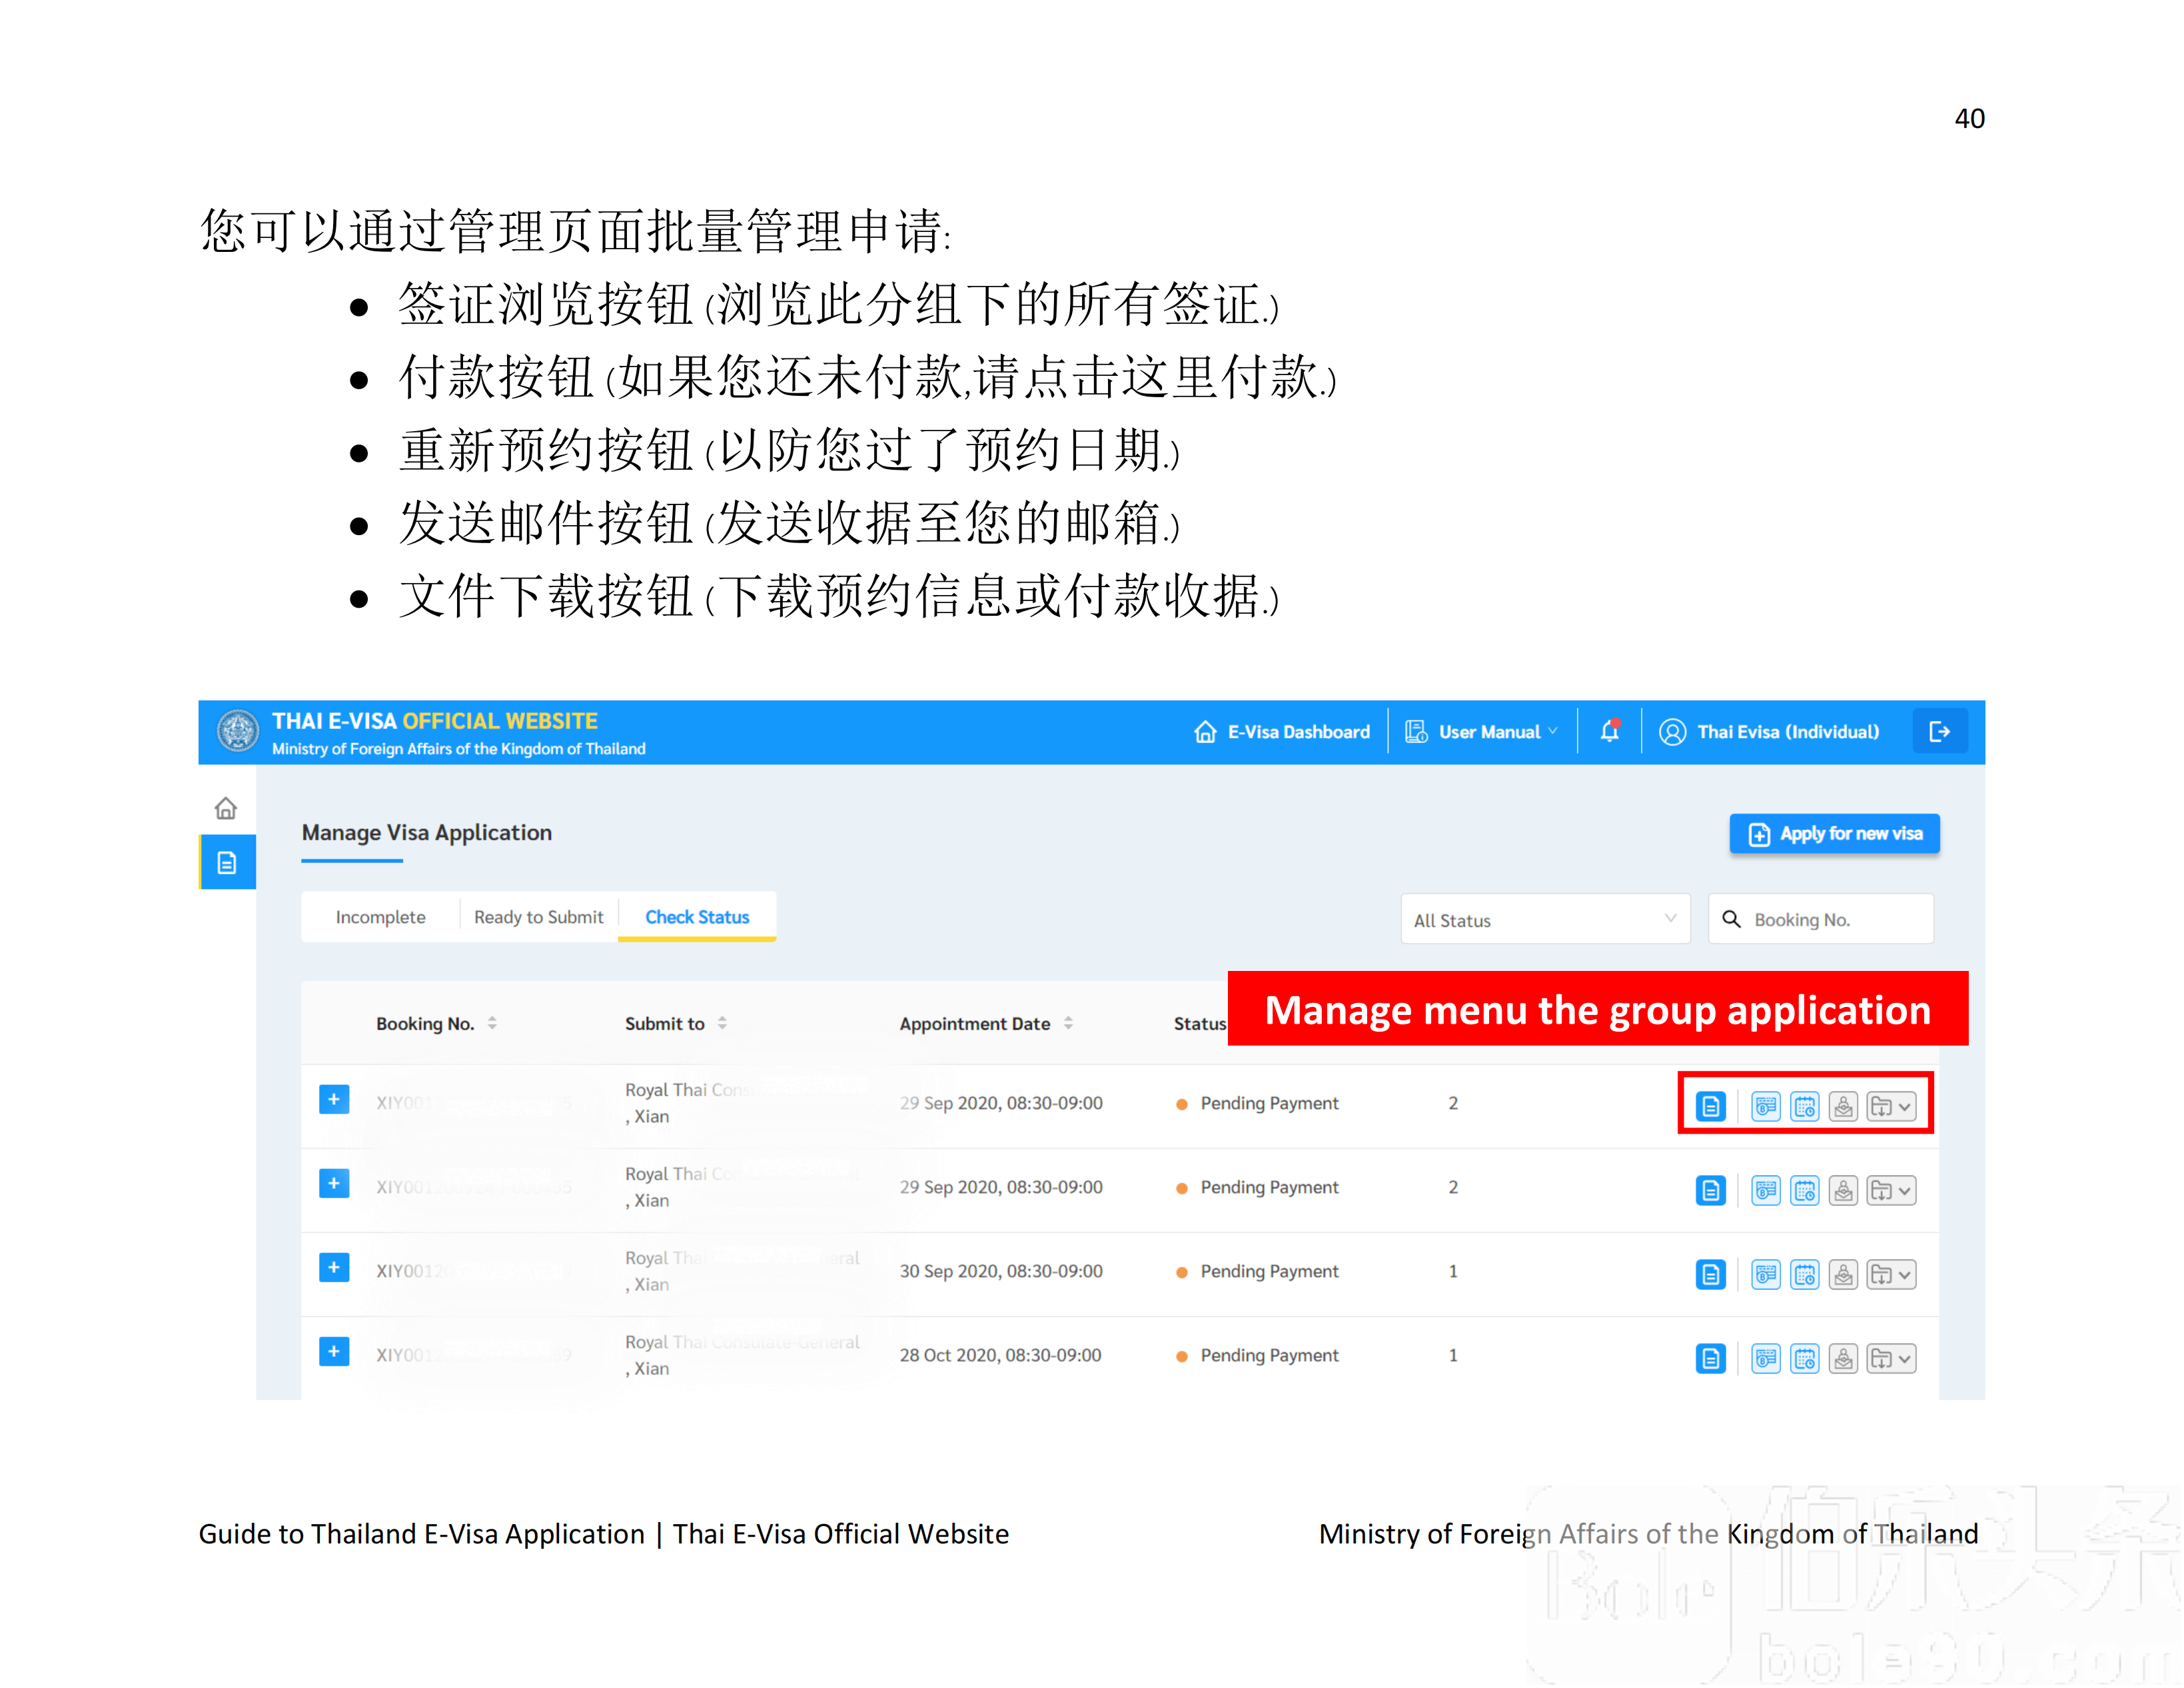Switch to the Incomplete tab
The height and width of the screenshot is (1688, 2184).
click(380, 916)
